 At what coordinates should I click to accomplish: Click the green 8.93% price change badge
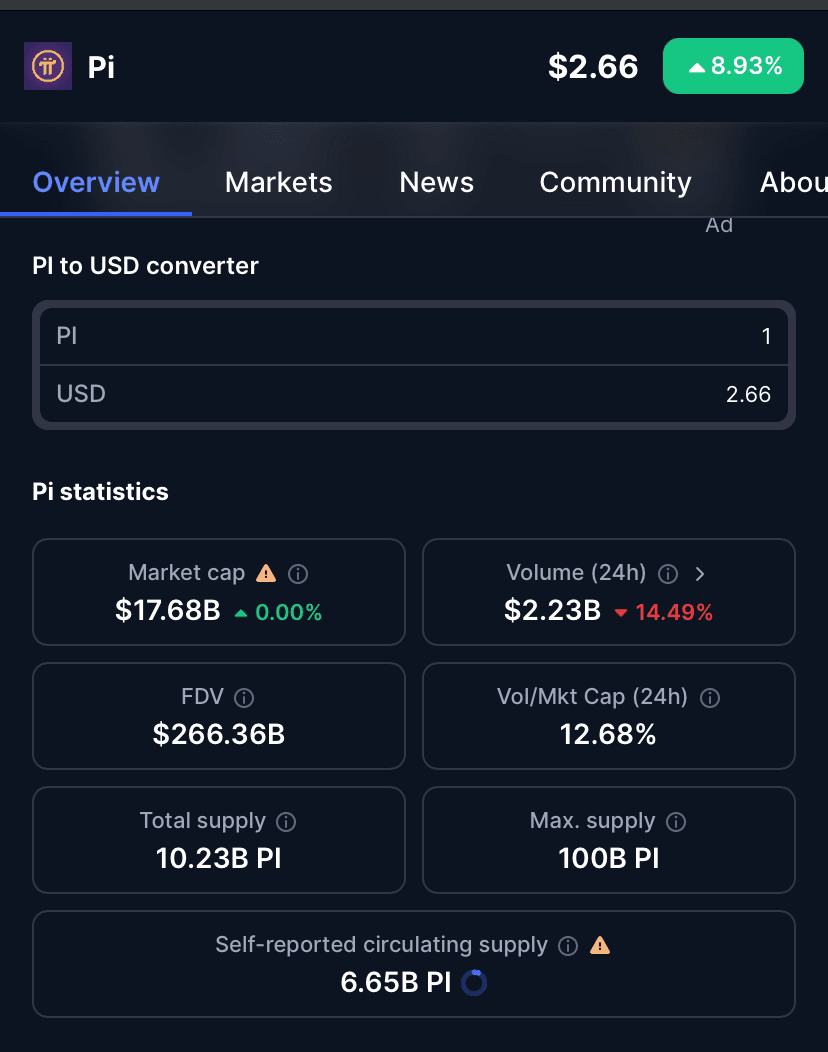tap(733, 66)
